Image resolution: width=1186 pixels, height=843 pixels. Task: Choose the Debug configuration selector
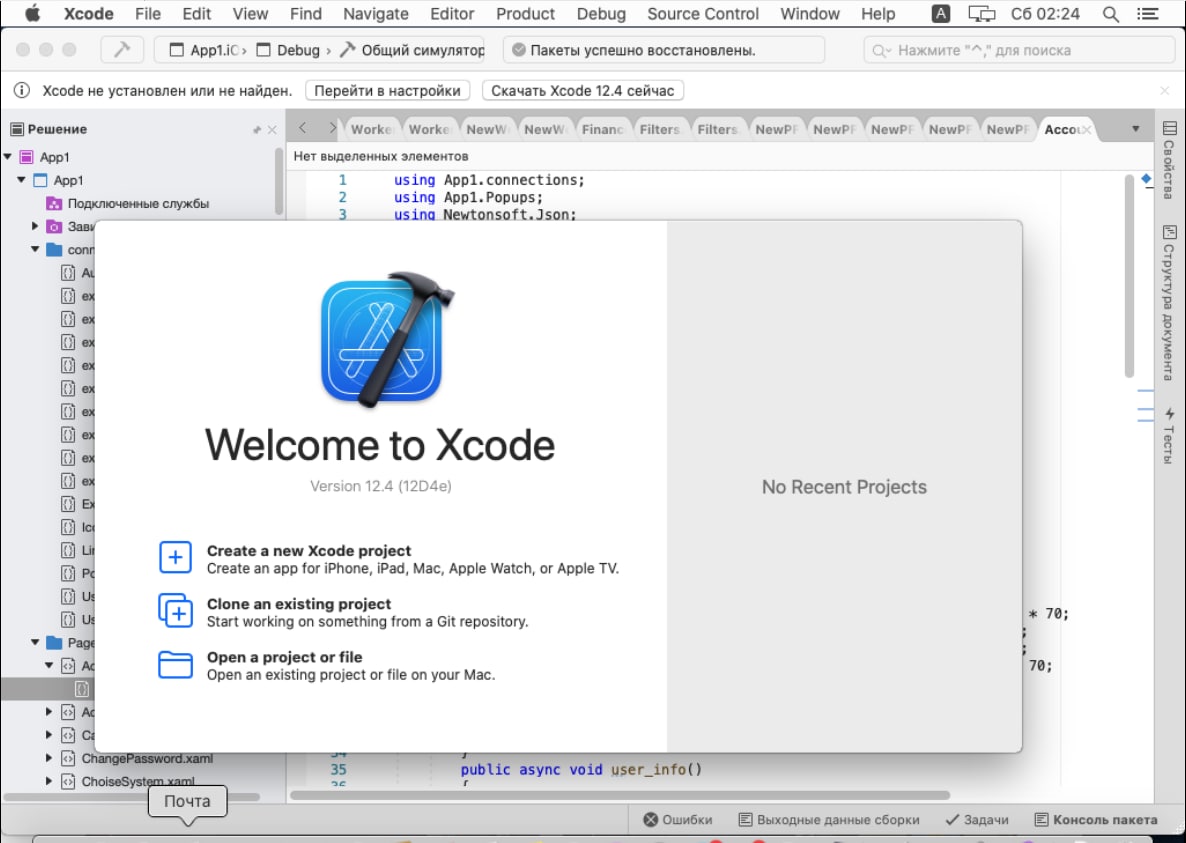[290, 50]
